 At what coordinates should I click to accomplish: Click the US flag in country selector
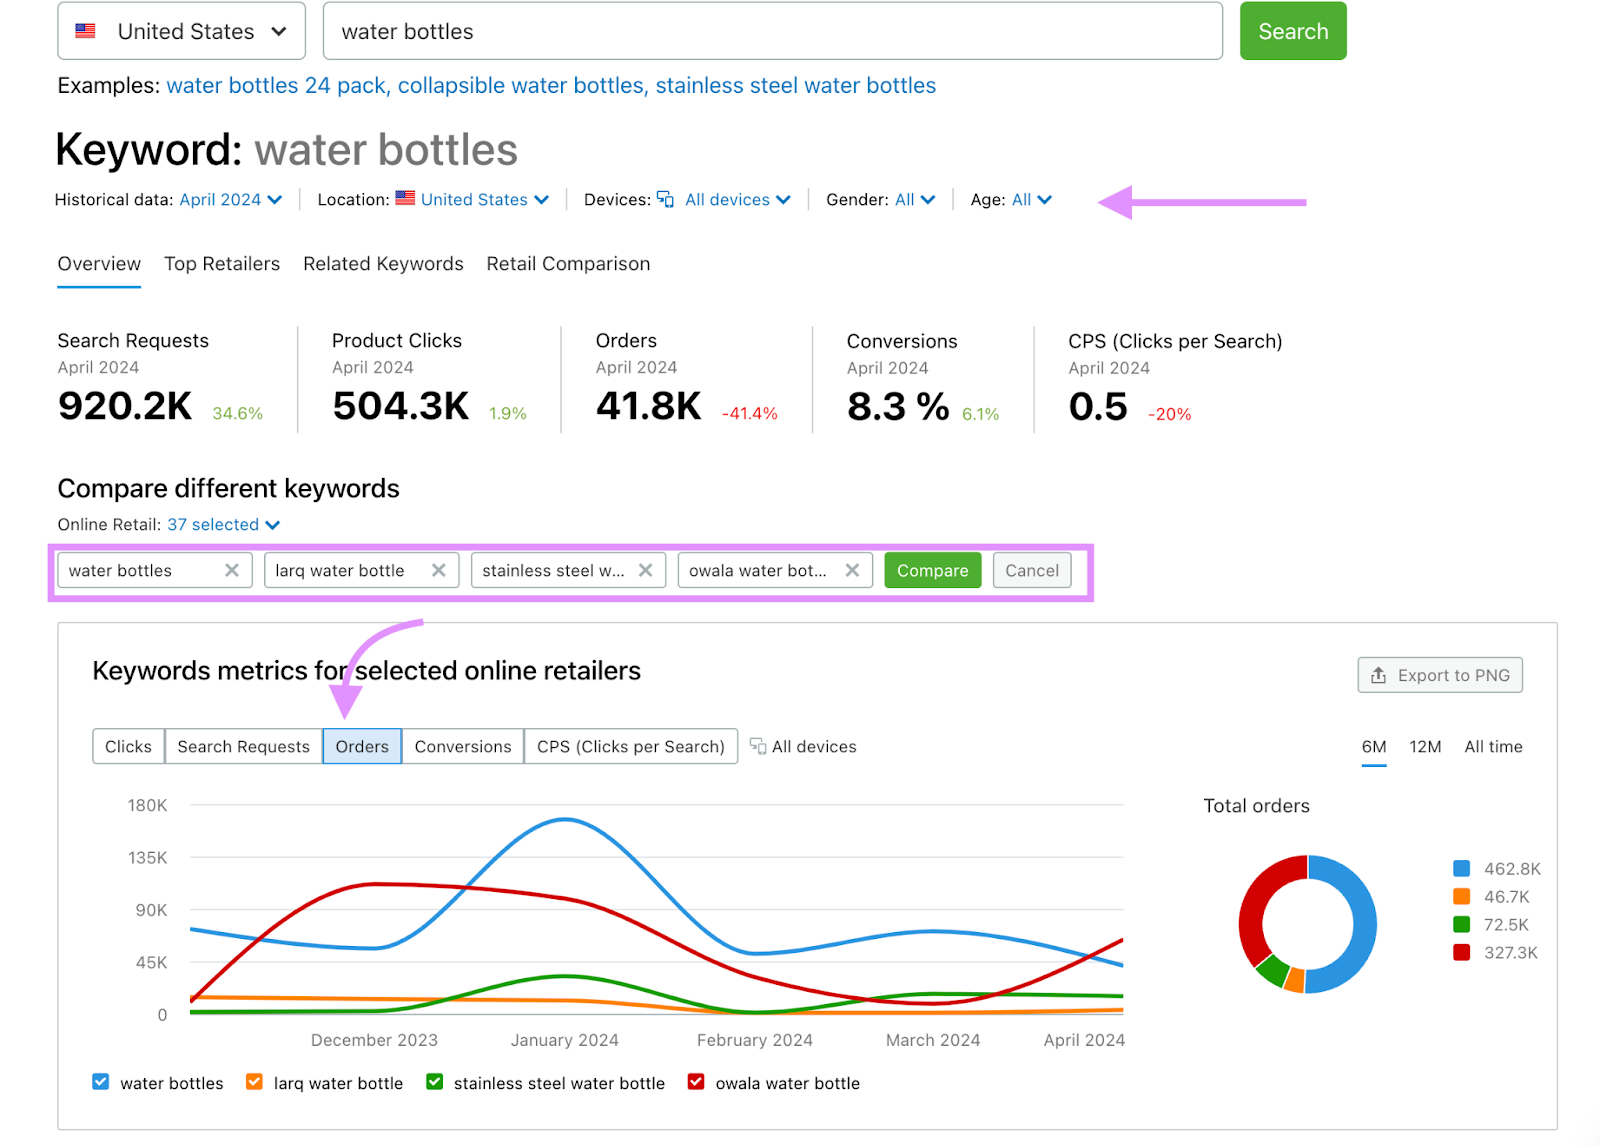[86, 31]
